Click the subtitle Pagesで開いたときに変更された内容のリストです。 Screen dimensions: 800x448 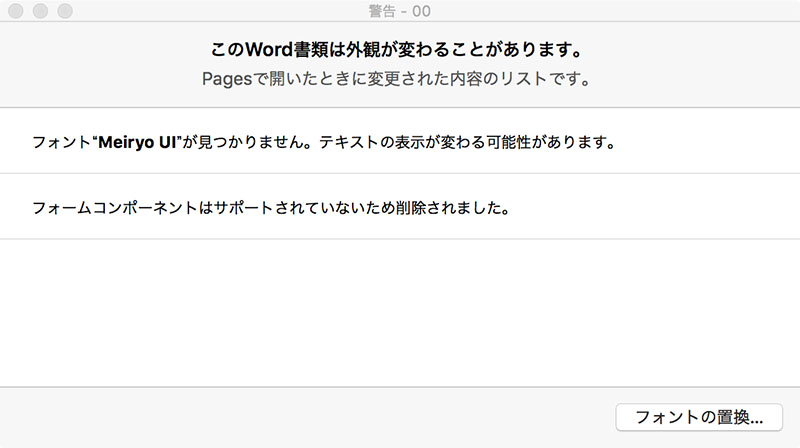(x=396, y=79)
